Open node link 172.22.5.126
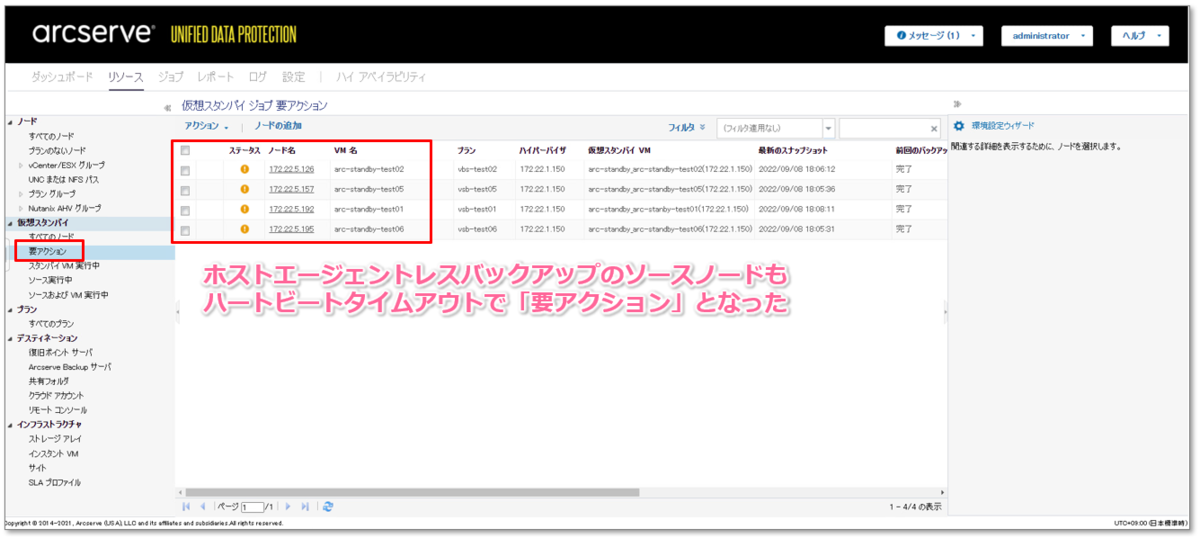This screenshot has height=538, width=1200. pyautogui.click(x=291, y=169)
